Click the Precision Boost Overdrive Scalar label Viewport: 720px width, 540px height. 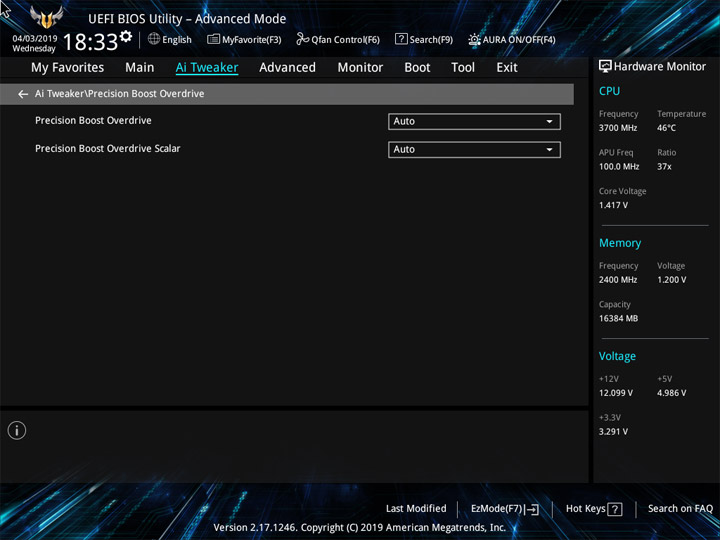[108, 148]
